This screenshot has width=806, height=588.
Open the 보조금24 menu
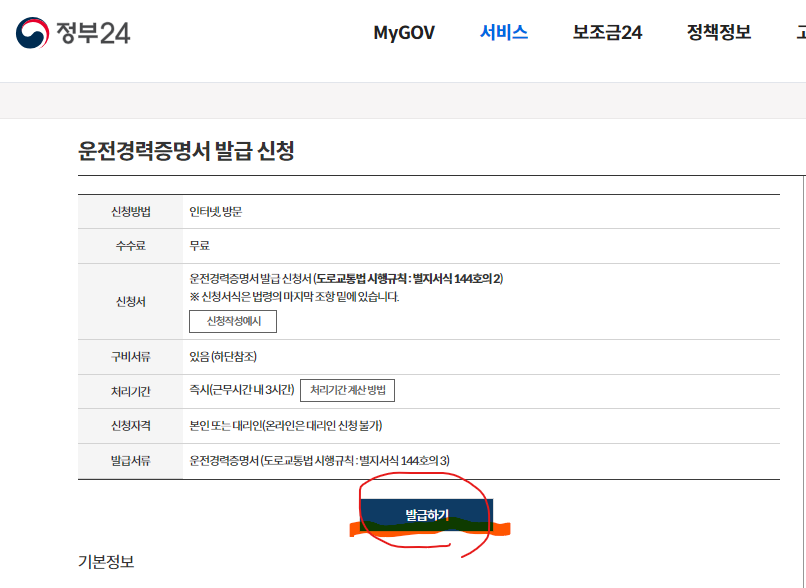coord(607,32)
